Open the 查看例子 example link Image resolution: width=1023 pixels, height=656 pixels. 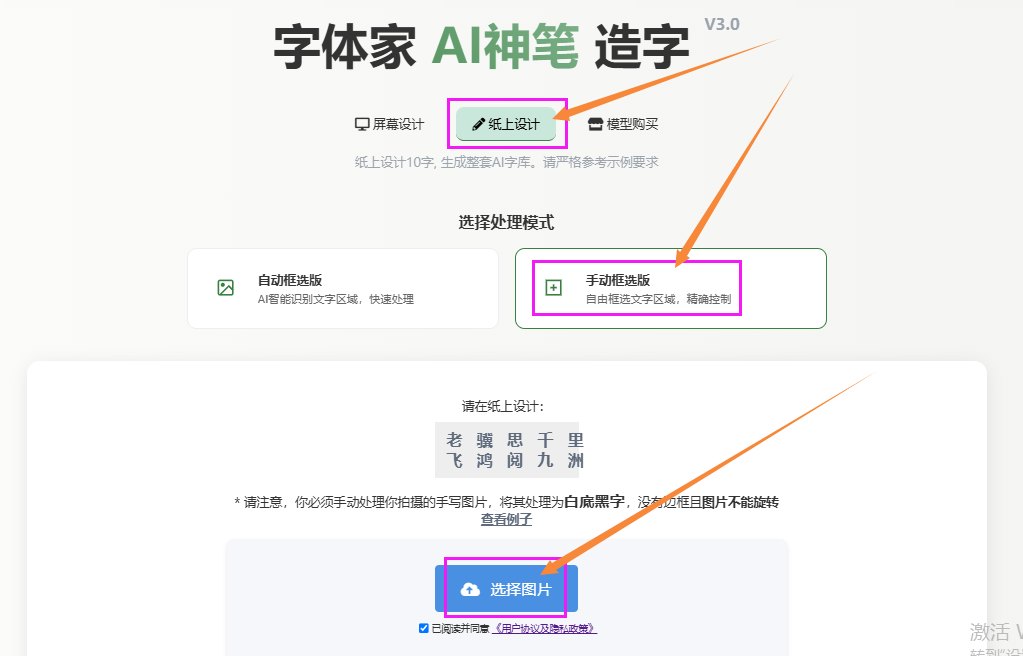pyautogui.click(x=506, y=520)
